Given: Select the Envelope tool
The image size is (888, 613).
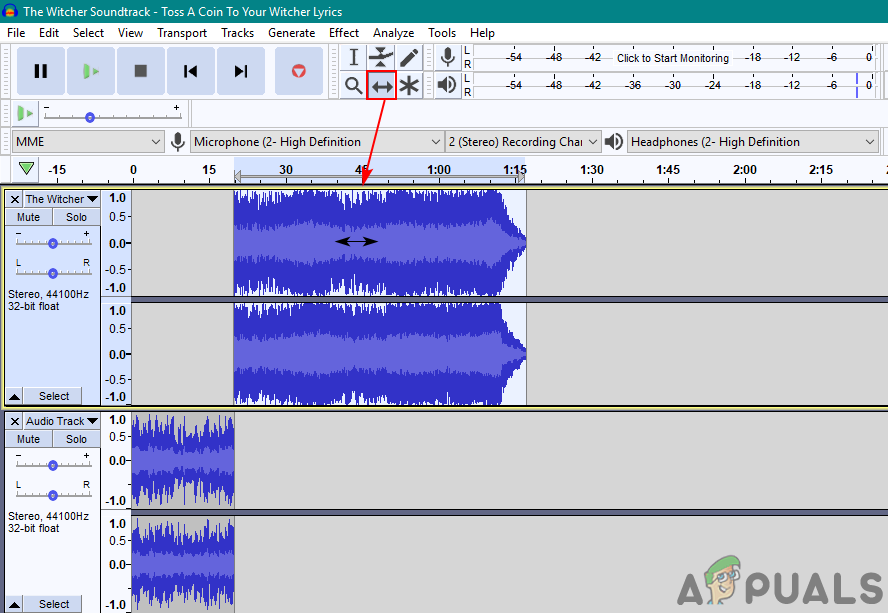Looking at the screenshot, I should [x=381, y=57].
